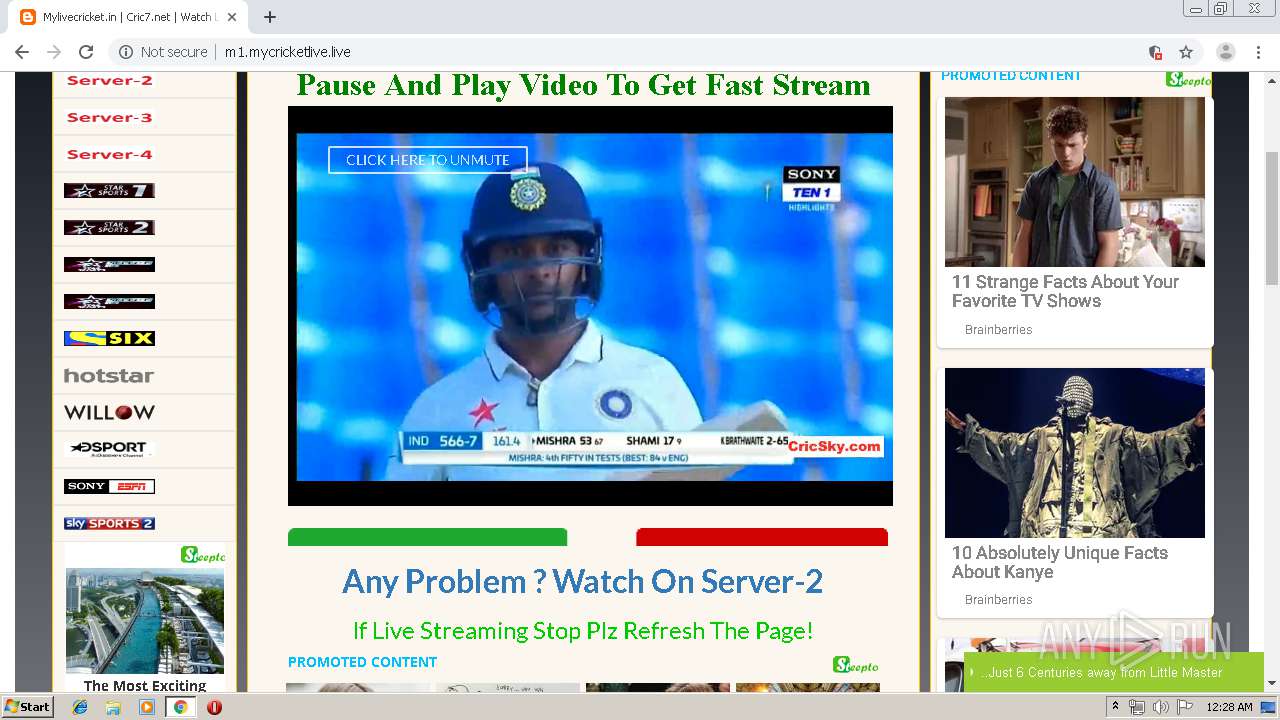This screenshot has height=720, width=1280.
Task: Click the page scrollbar down arrow
Action: point(1272,683)
